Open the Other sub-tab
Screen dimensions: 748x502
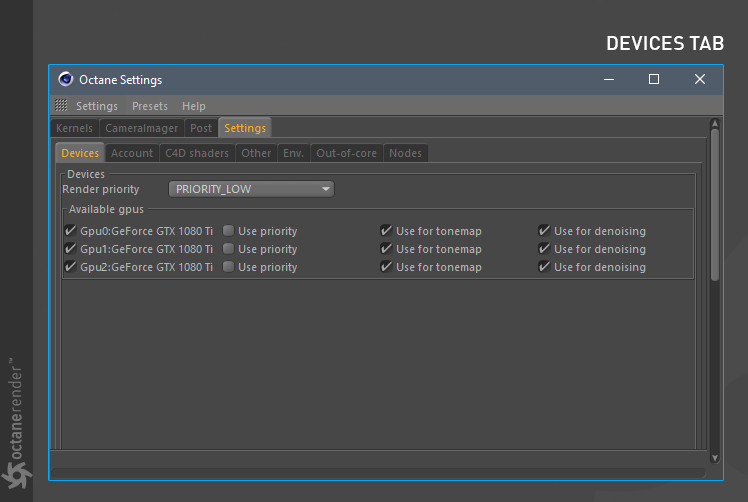[256, 153]
